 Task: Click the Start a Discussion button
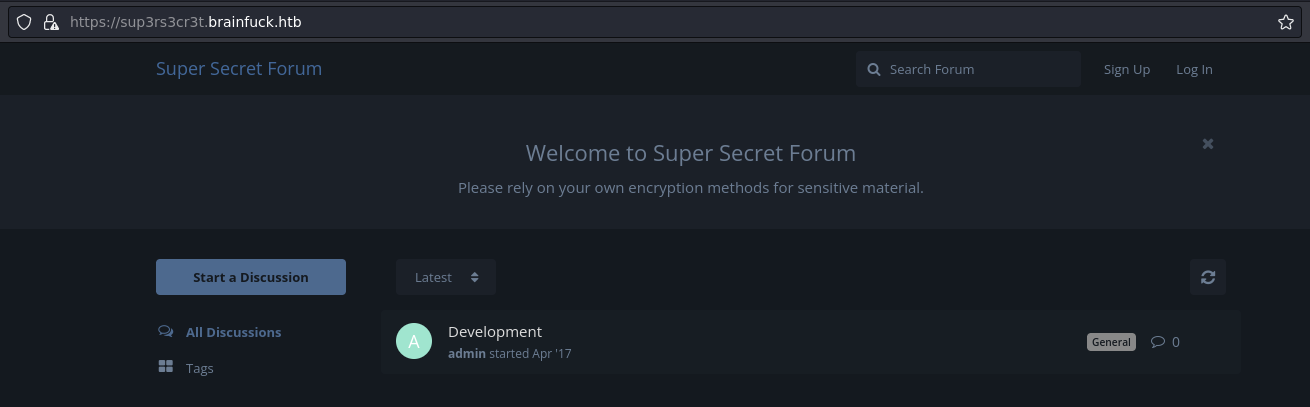point(251,277)
